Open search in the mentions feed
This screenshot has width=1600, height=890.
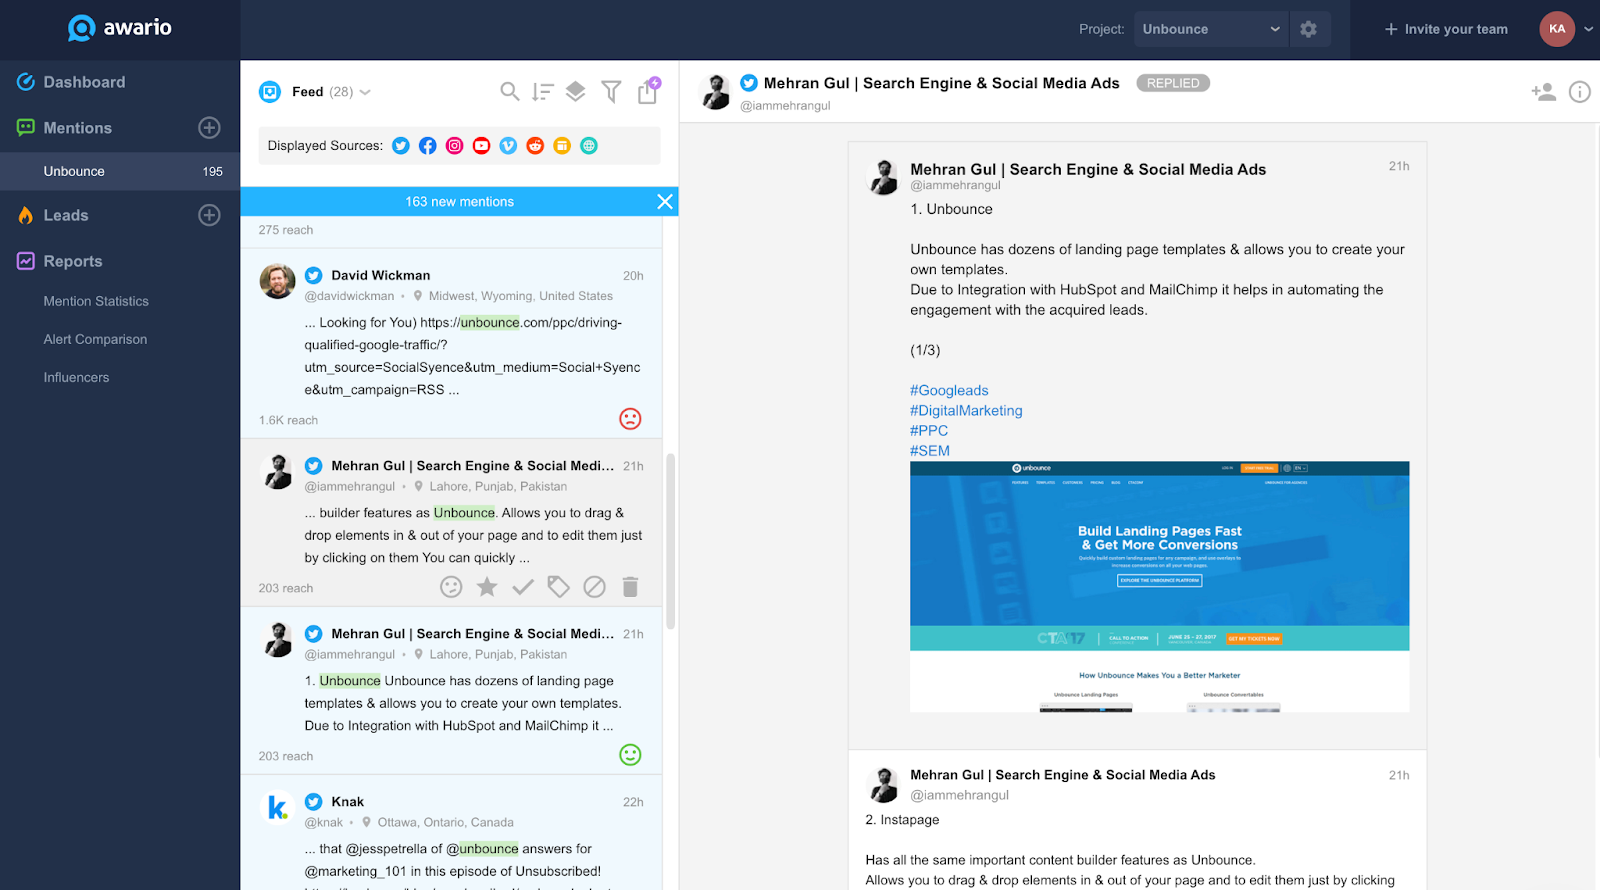click(510, 92)
